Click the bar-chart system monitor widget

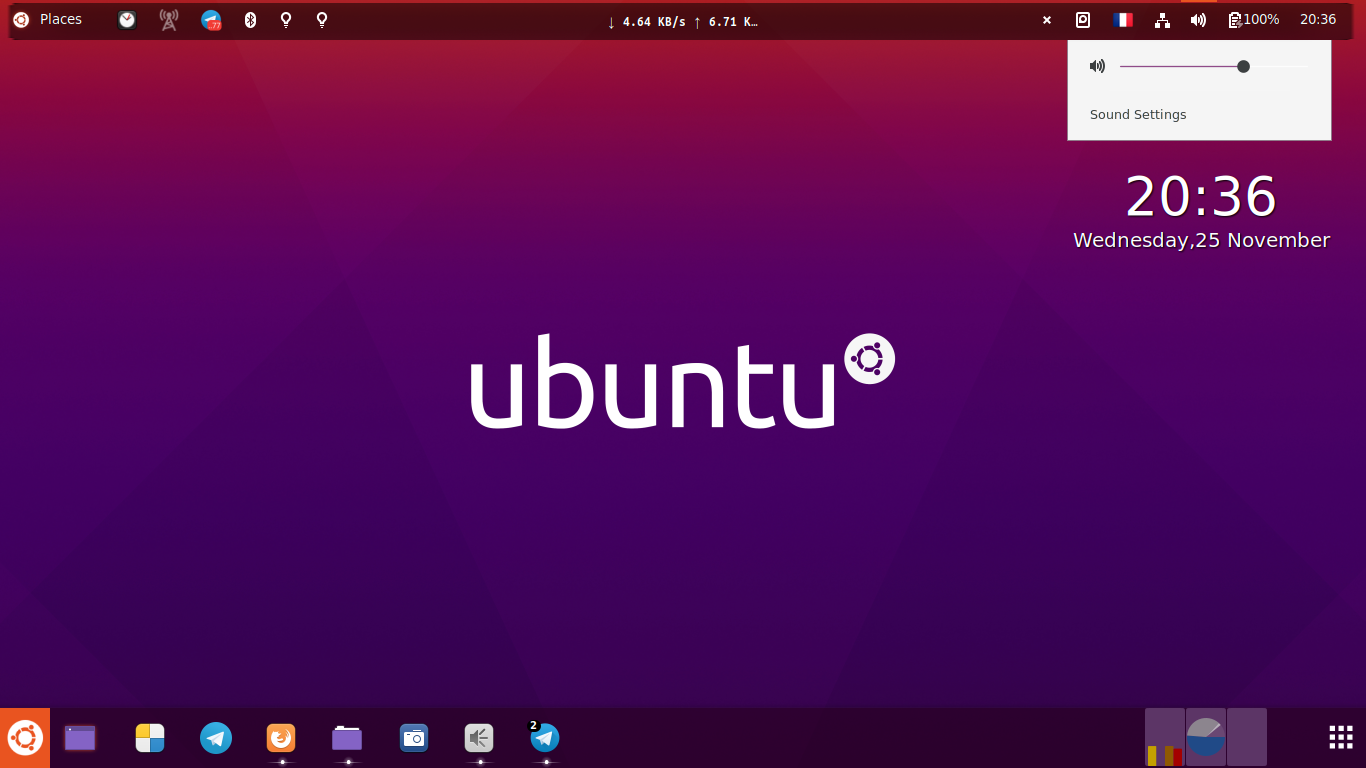click(1165, 737)
